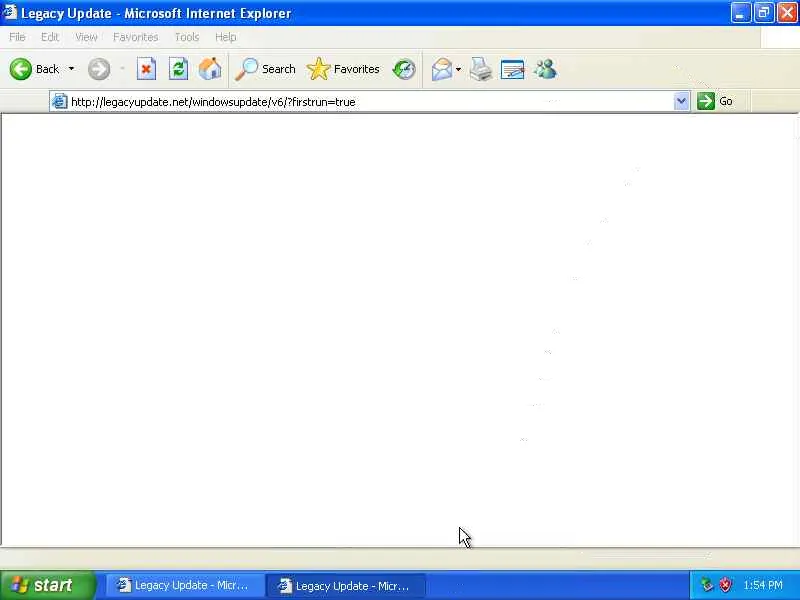Open the File menu
Image resolution: width=800 pixels, height=600 pixels.
point(17,37)
